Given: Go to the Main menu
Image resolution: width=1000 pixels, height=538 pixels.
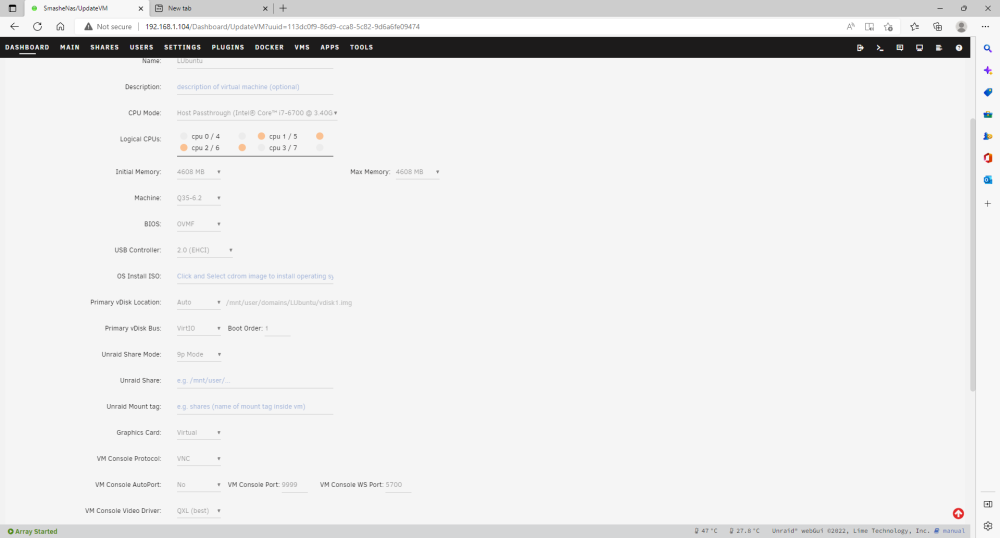Looking at the screenshot, I should pyautogui.click(x=70, y=48).
